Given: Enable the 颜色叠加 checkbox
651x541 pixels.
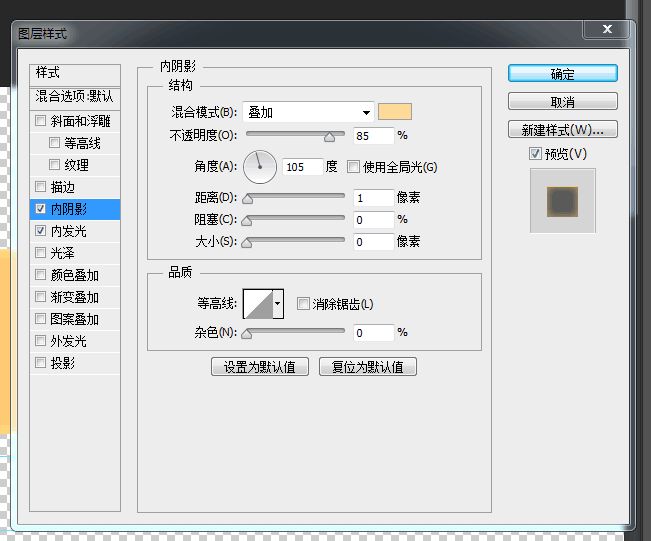Looking at the screenshot, I should click(40, 274).
